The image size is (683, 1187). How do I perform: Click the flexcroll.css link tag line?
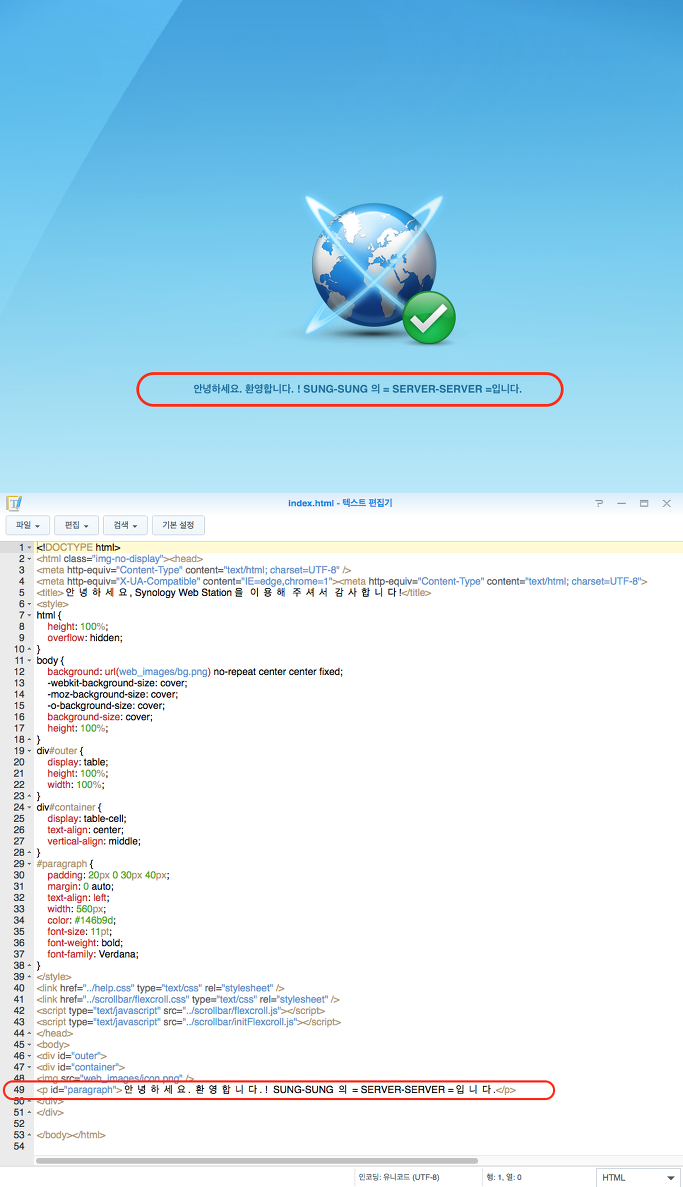(x=188, y=1000)
